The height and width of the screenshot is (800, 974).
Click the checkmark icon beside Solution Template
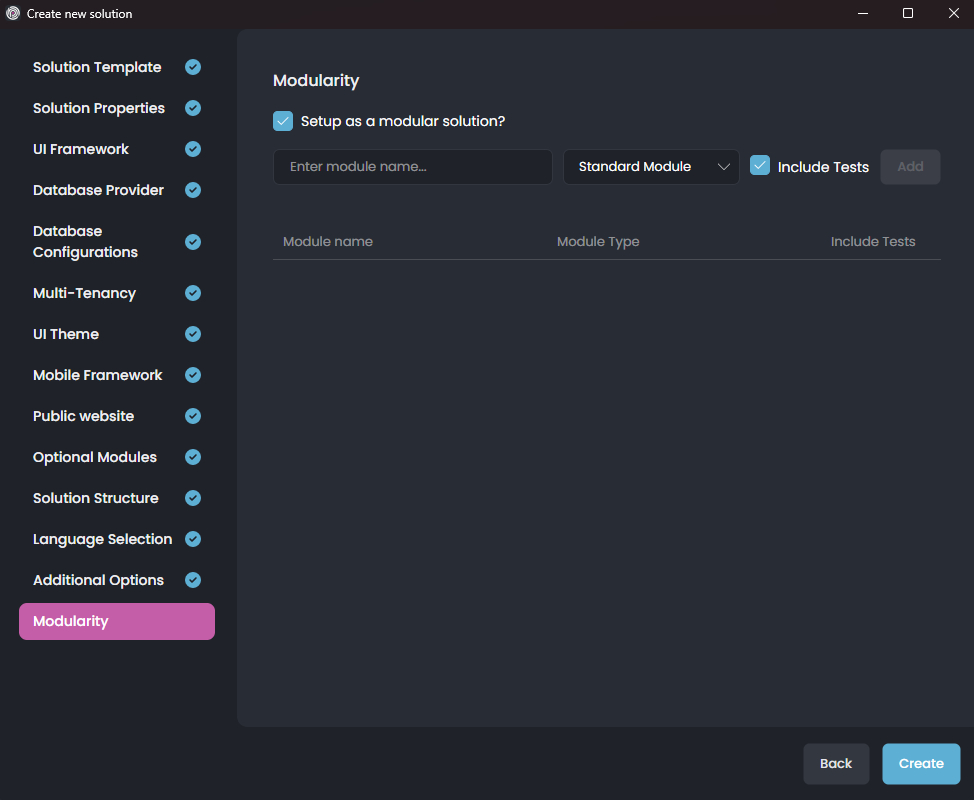[x=192, y=67]
